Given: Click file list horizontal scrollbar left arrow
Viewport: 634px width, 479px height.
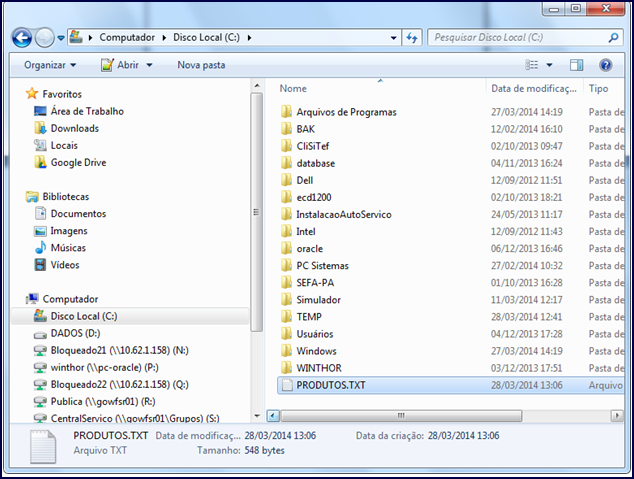Looking at the screenshot, I should click(x=273, y=416).
